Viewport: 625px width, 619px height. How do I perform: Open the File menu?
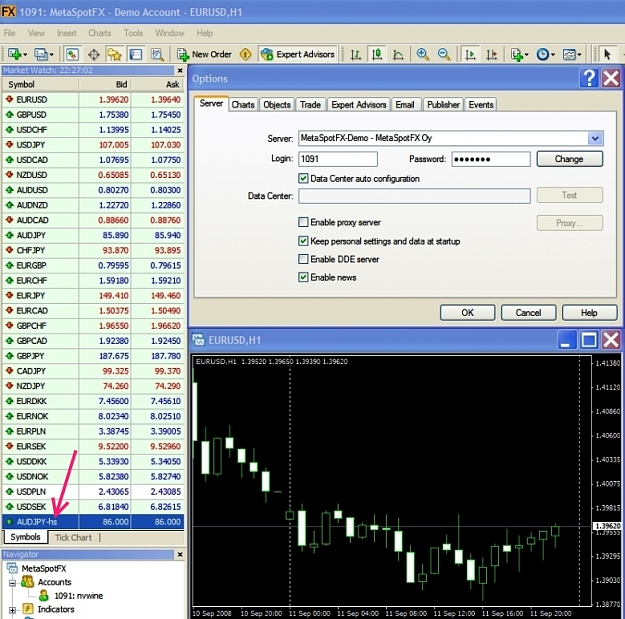10,33
